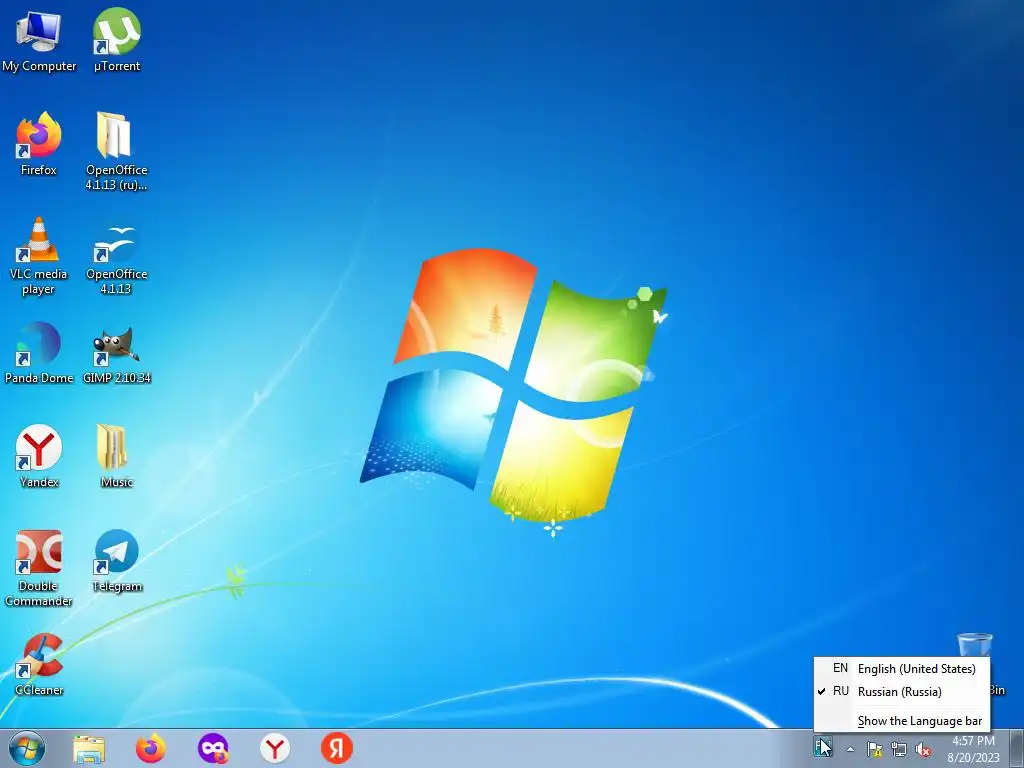Select the Firefox desktop shortcut
This screenshot has height=768, width=1024.
39,144
